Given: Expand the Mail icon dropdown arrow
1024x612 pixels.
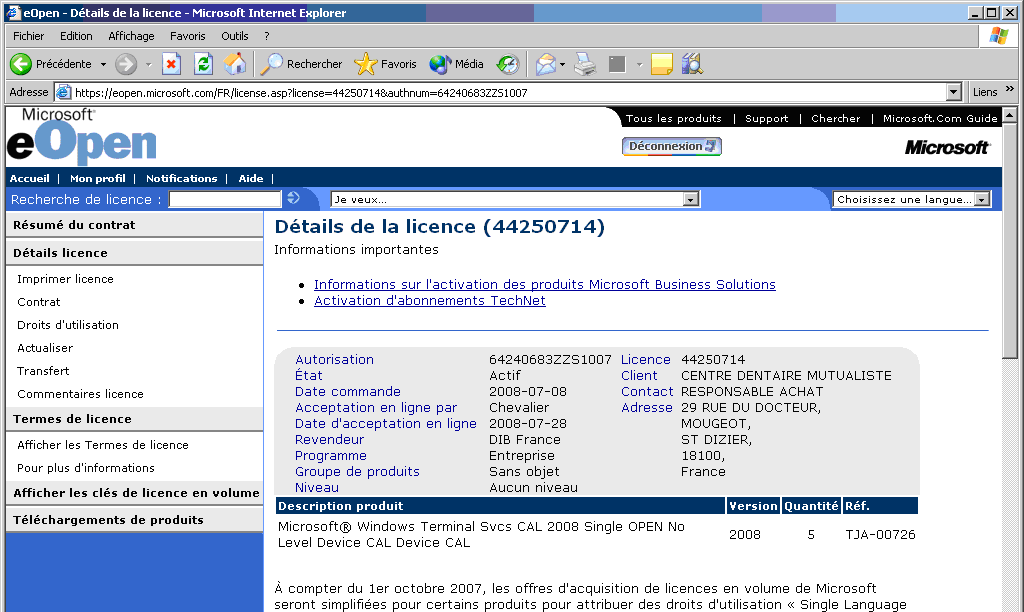Looking at the screenshot, I should pyautogui.click(x=562, y=64).
